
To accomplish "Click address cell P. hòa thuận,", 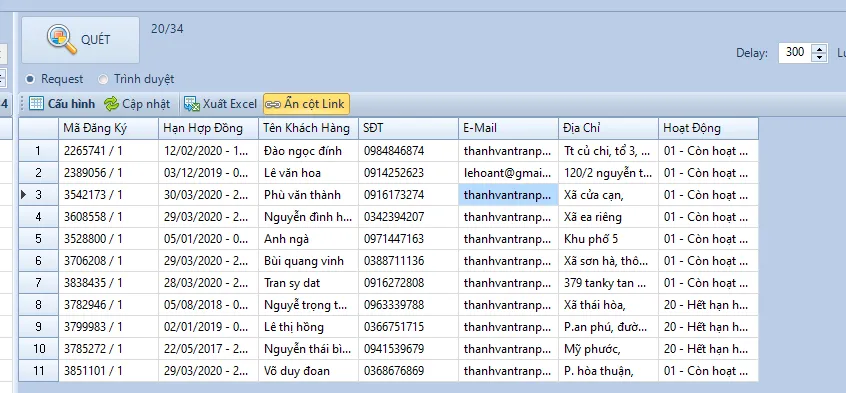I will click(x=609, y=371).
